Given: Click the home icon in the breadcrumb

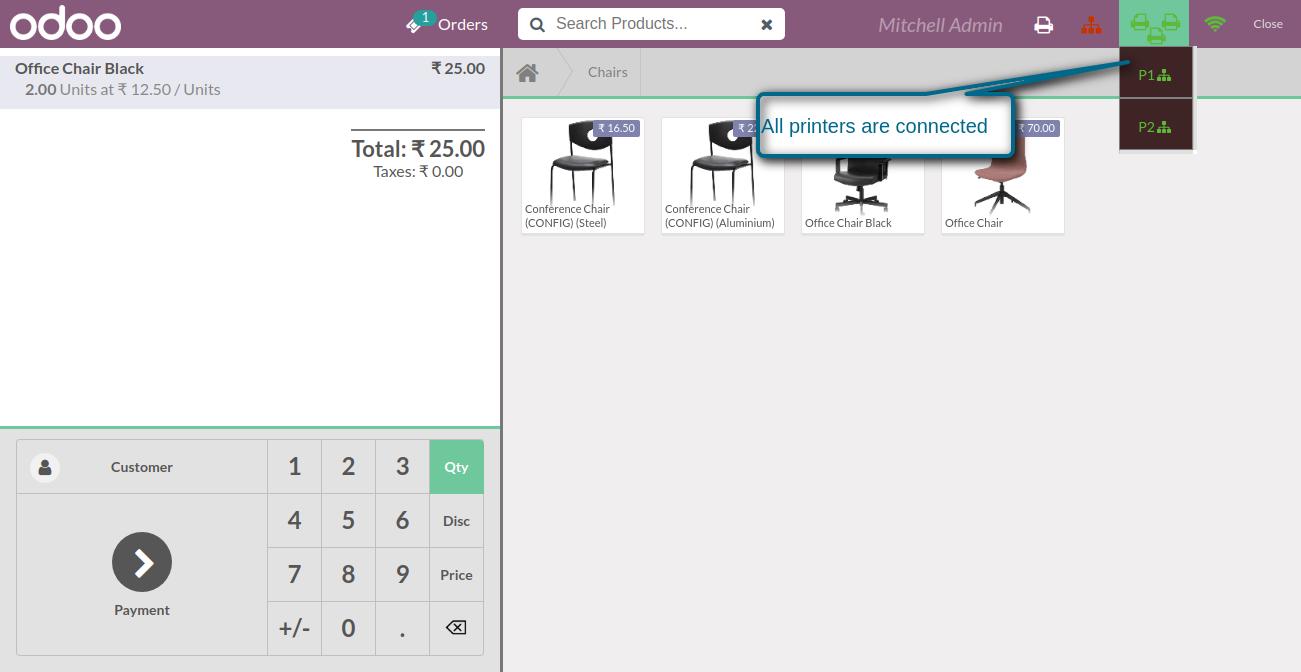Looking at the screenshot, I should (x=527, y=73).
